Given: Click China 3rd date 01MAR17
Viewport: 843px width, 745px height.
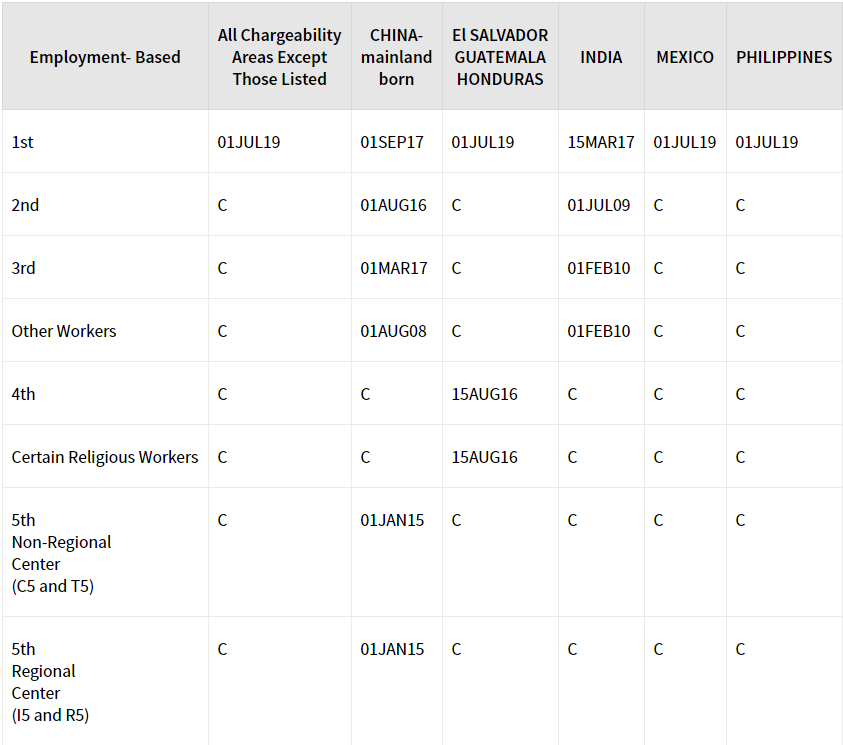Looking at the screenshot, I should [x=394, y=268].
